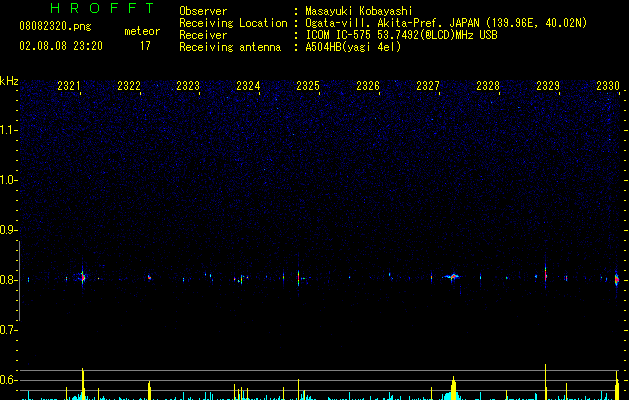This screenshot has width=629, height=400.
Task: Select the Ogata-vill. Akita-Pref. JAPAN location text
Action: [446, 23]
